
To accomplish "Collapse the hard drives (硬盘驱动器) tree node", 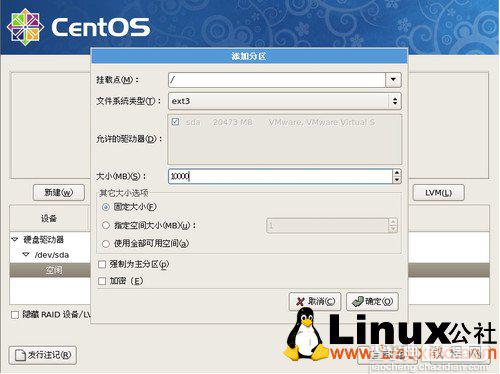I will [x=15, y=239].
